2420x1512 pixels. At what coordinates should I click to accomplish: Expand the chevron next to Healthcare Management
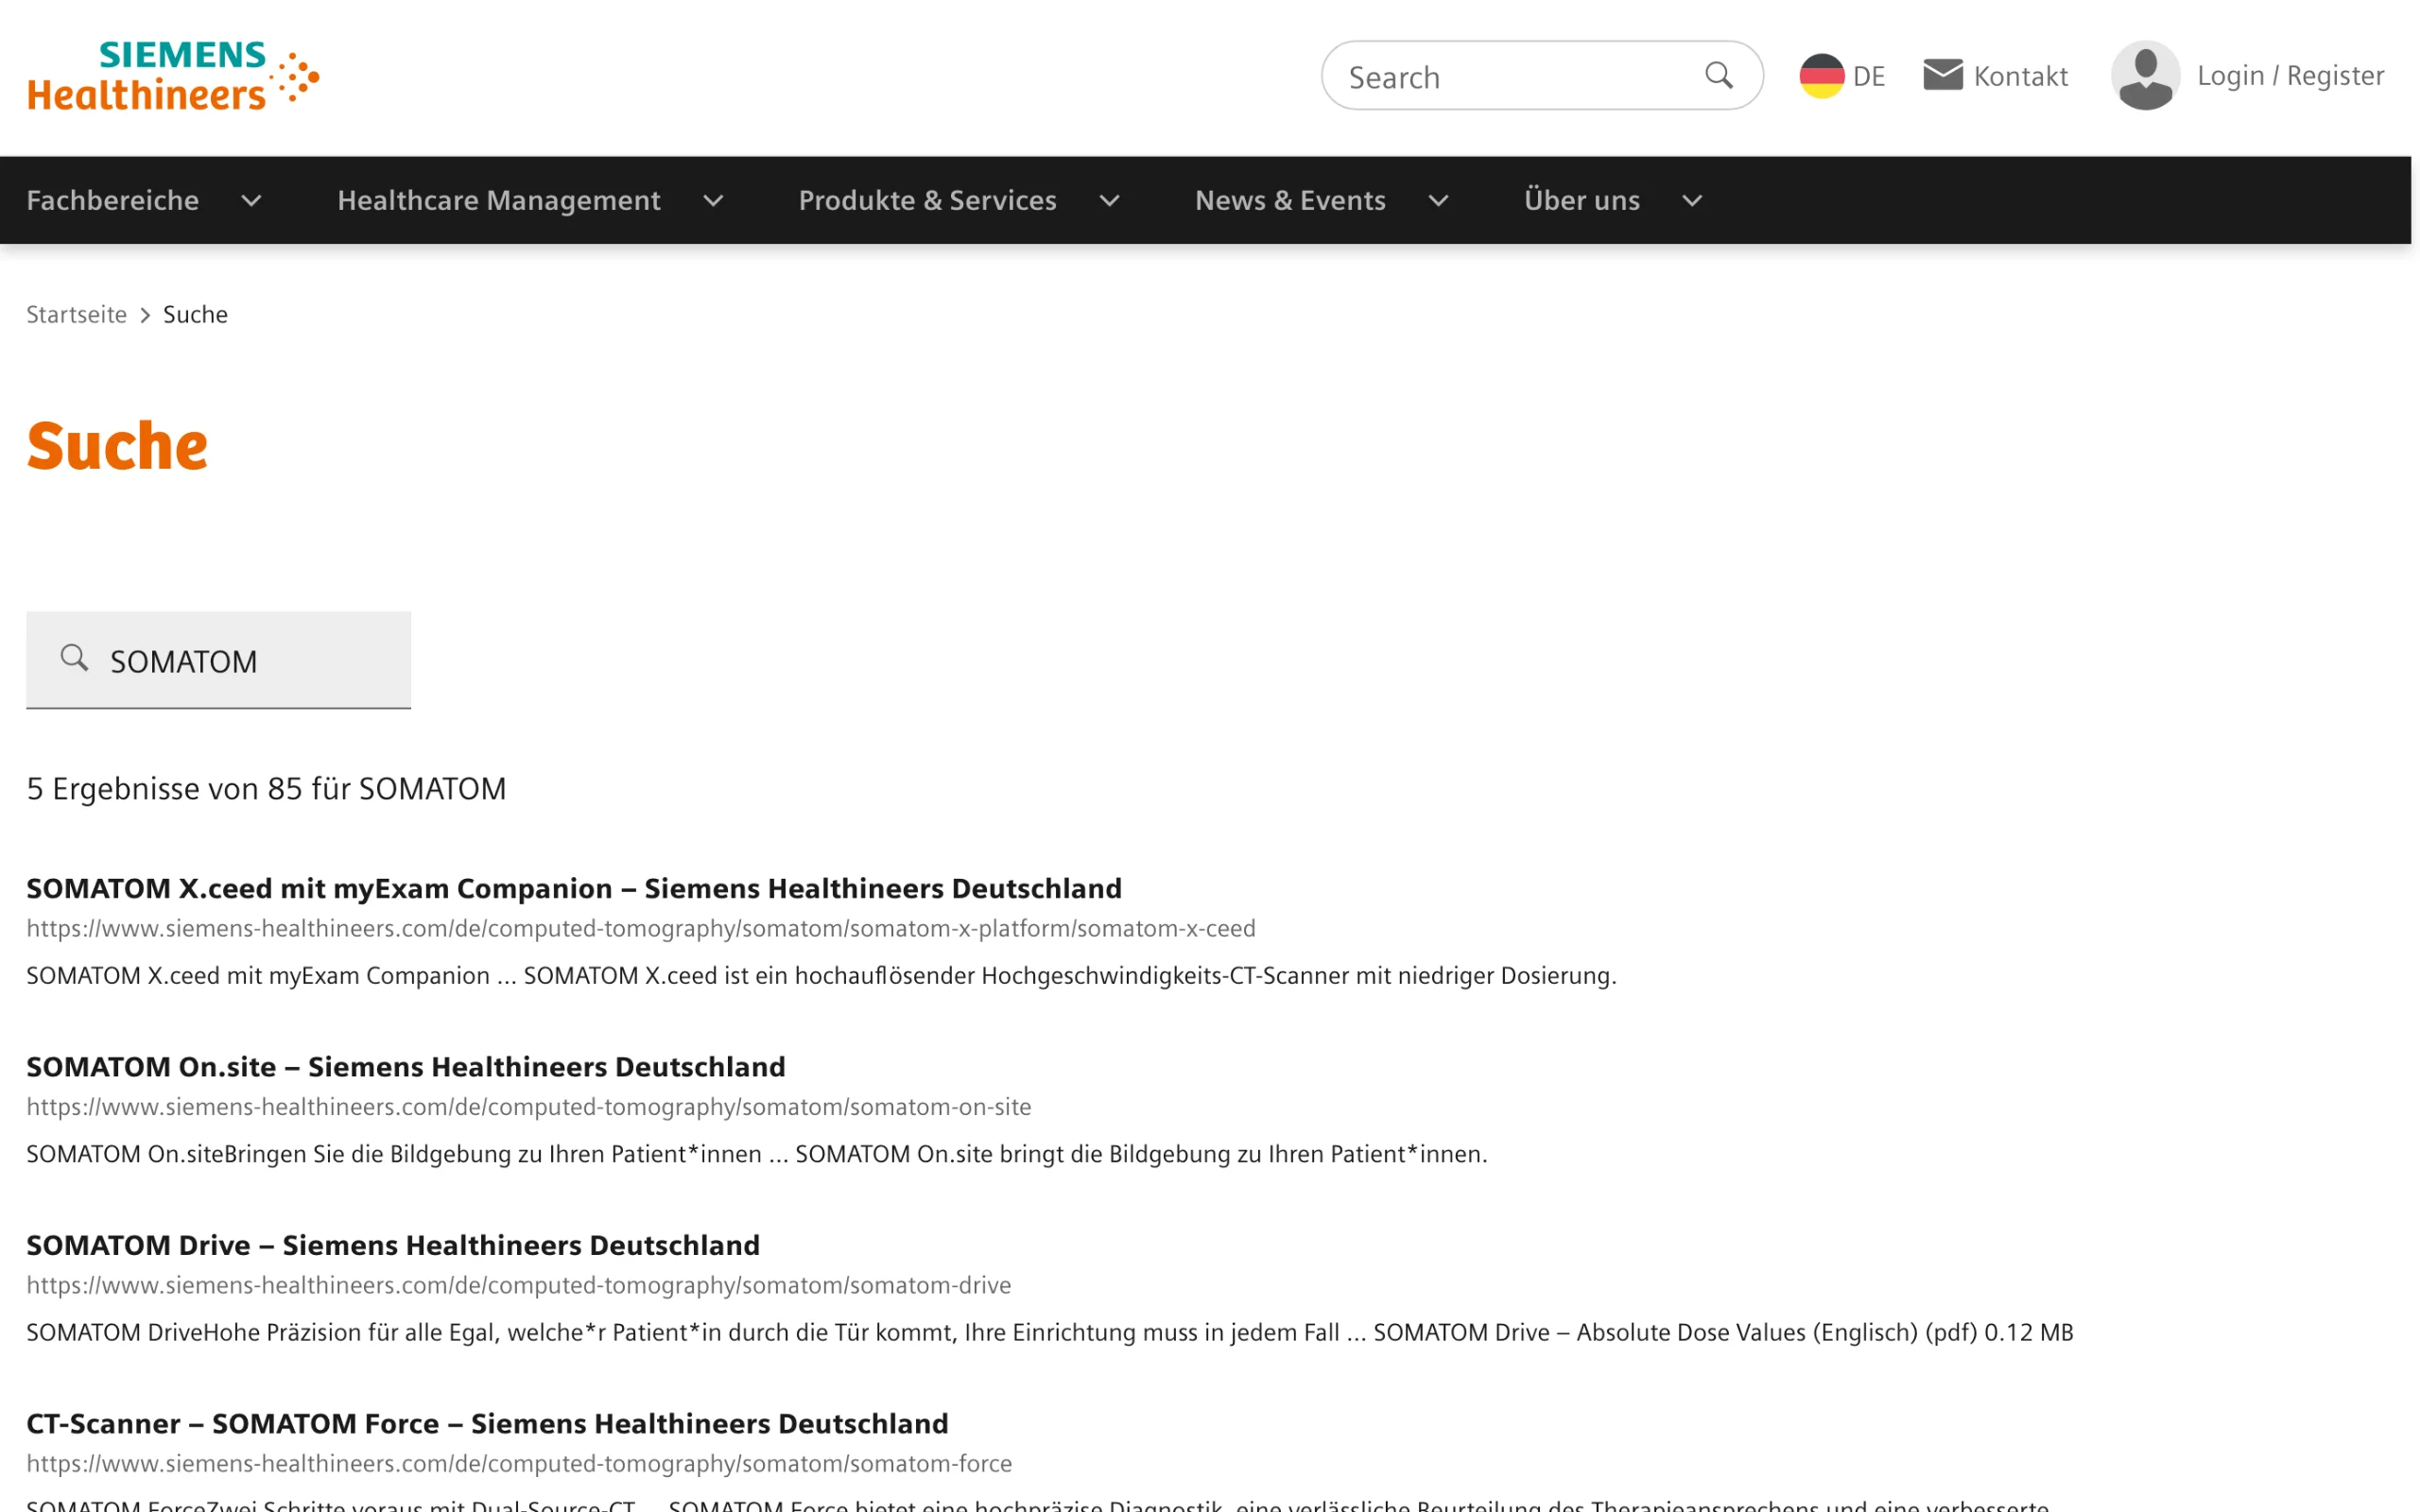pyautogui.click(x=713, y=201)
